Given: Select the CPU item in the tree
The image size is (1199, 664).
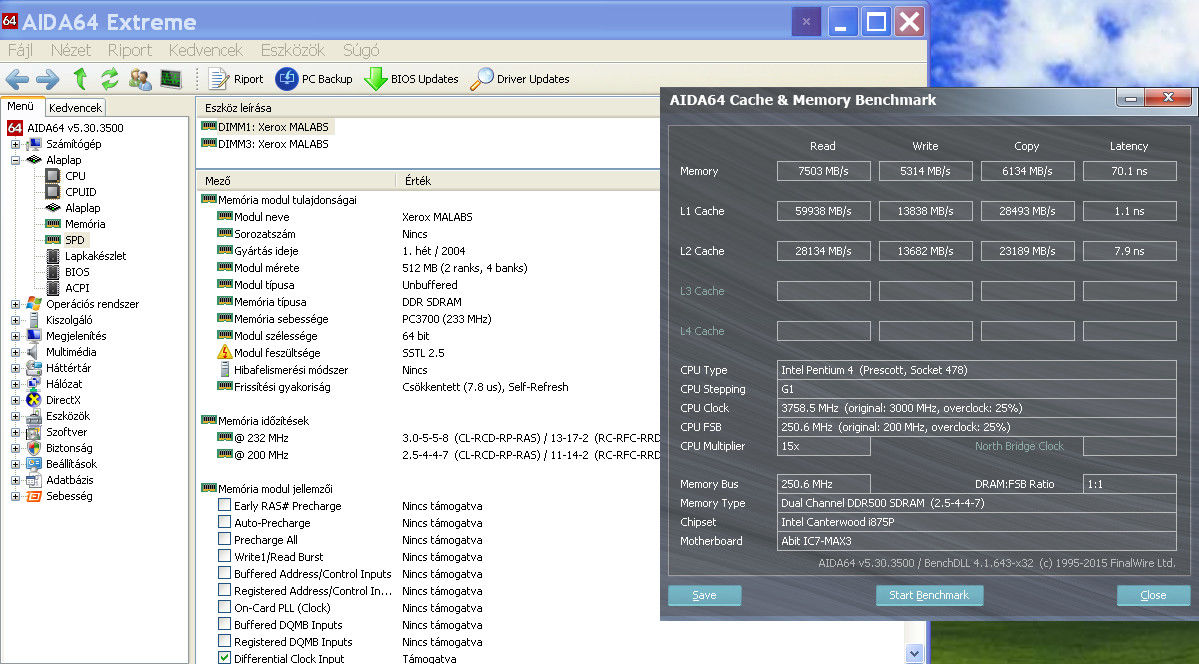Looking at the screenshot, I should tap(75, 176).
